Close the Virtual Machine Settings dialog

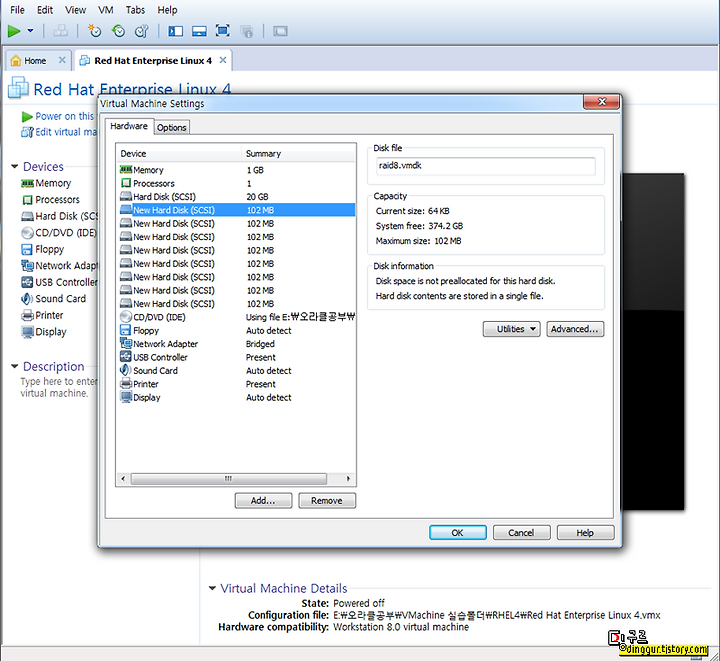pyautogui.click(x=602, y=102)
